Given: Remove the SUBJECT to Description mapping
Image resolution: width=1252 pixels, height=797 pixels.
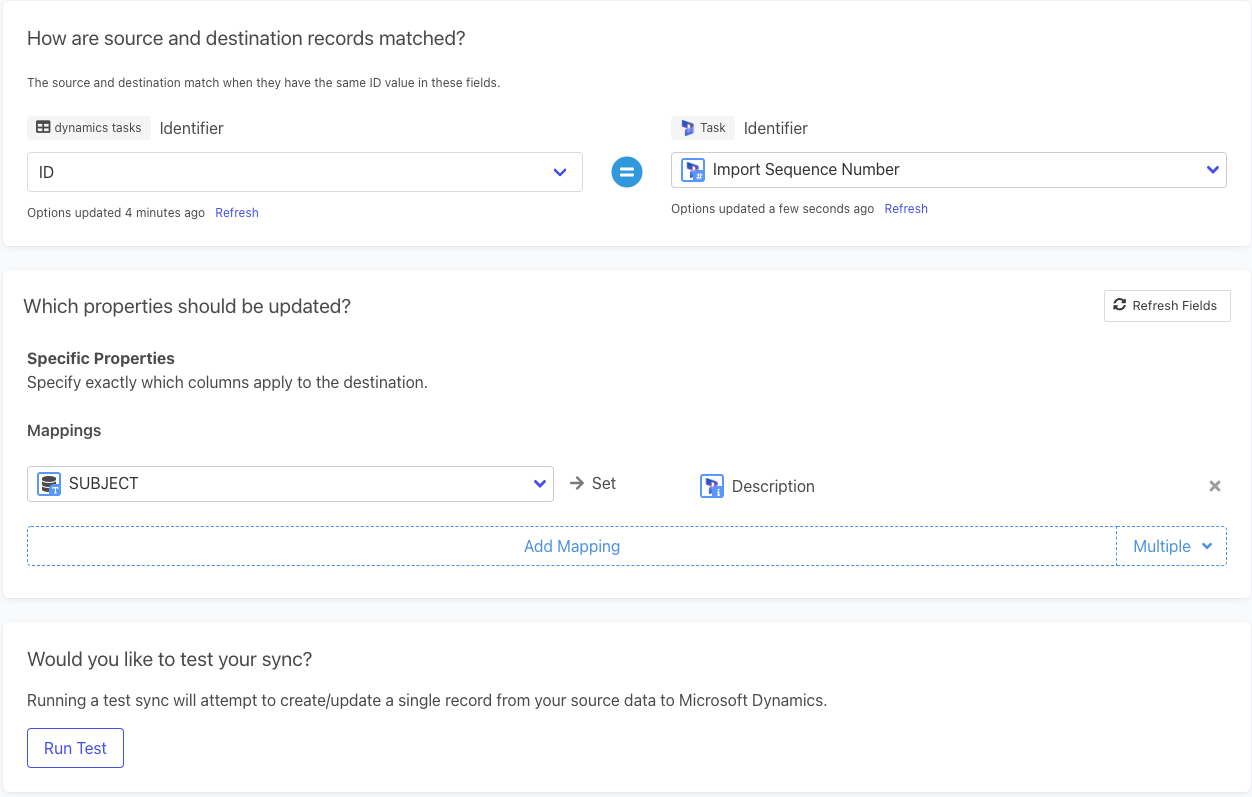Looking at the screenshot, I should click(1215, 486).
